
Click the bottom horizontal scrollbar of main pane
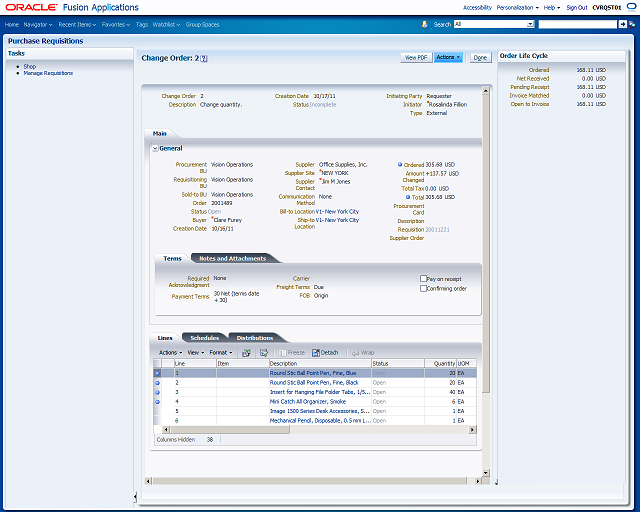pos(309,481)
